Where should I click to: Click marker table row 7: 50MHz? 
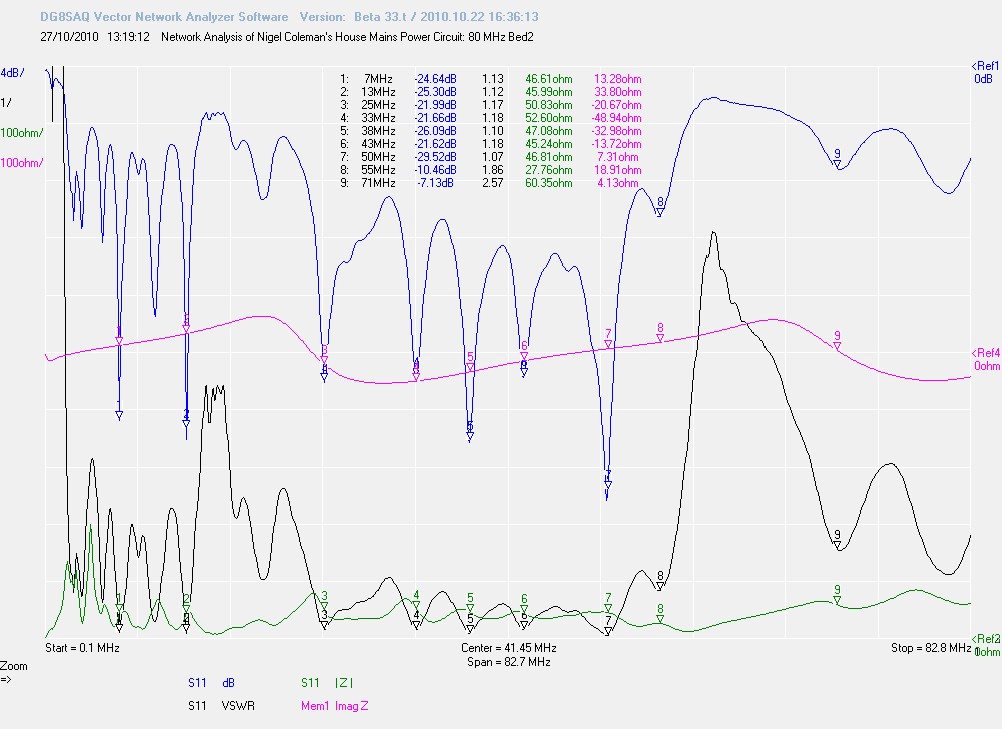490,157
